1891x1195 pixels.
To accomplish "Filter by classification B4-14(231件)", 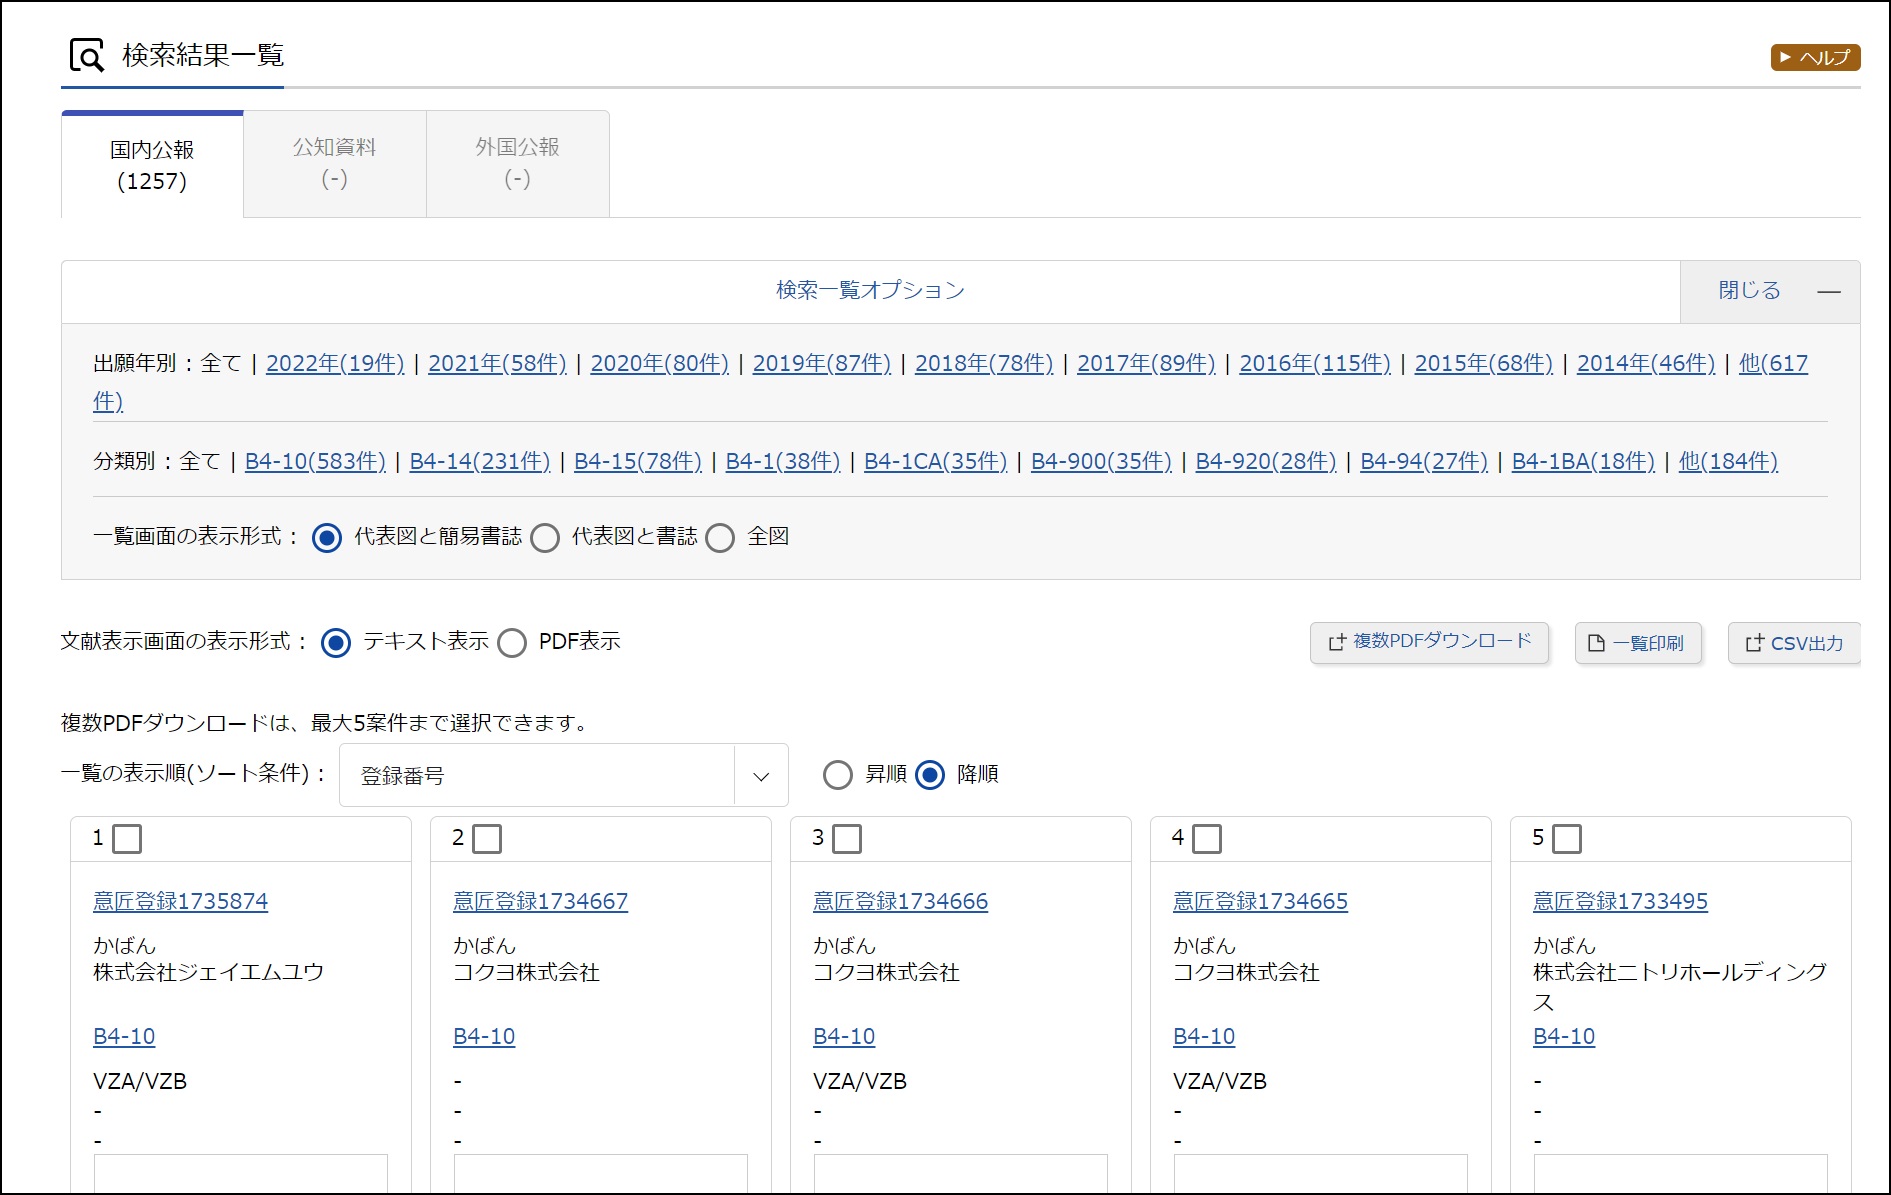I will [x=479, y=461].
